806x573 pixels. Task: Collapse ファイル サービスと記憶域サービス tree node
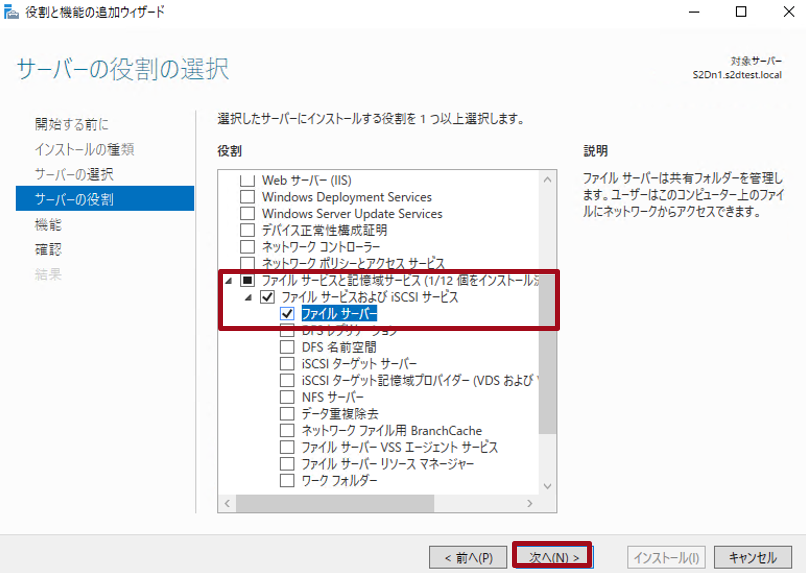pyautogui.click(x=229, y=281)
